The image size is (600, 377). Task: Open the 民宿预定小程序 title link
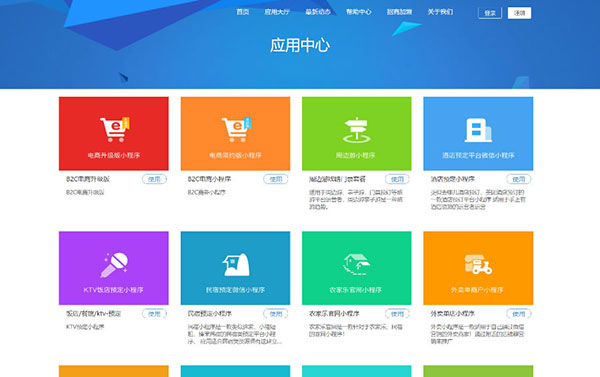pyautogui.click(x=210, y=314)
